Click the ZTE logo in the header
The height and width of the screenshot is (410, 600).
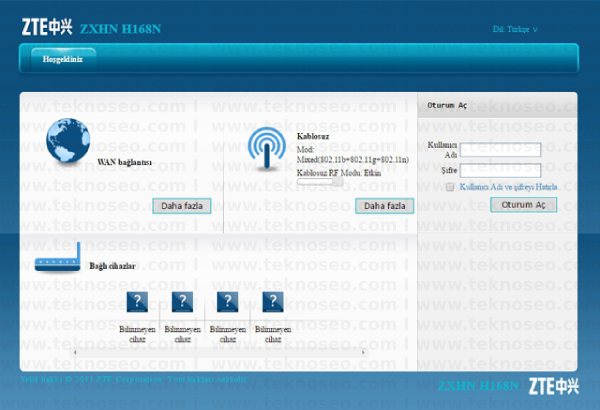click(47, 27)
